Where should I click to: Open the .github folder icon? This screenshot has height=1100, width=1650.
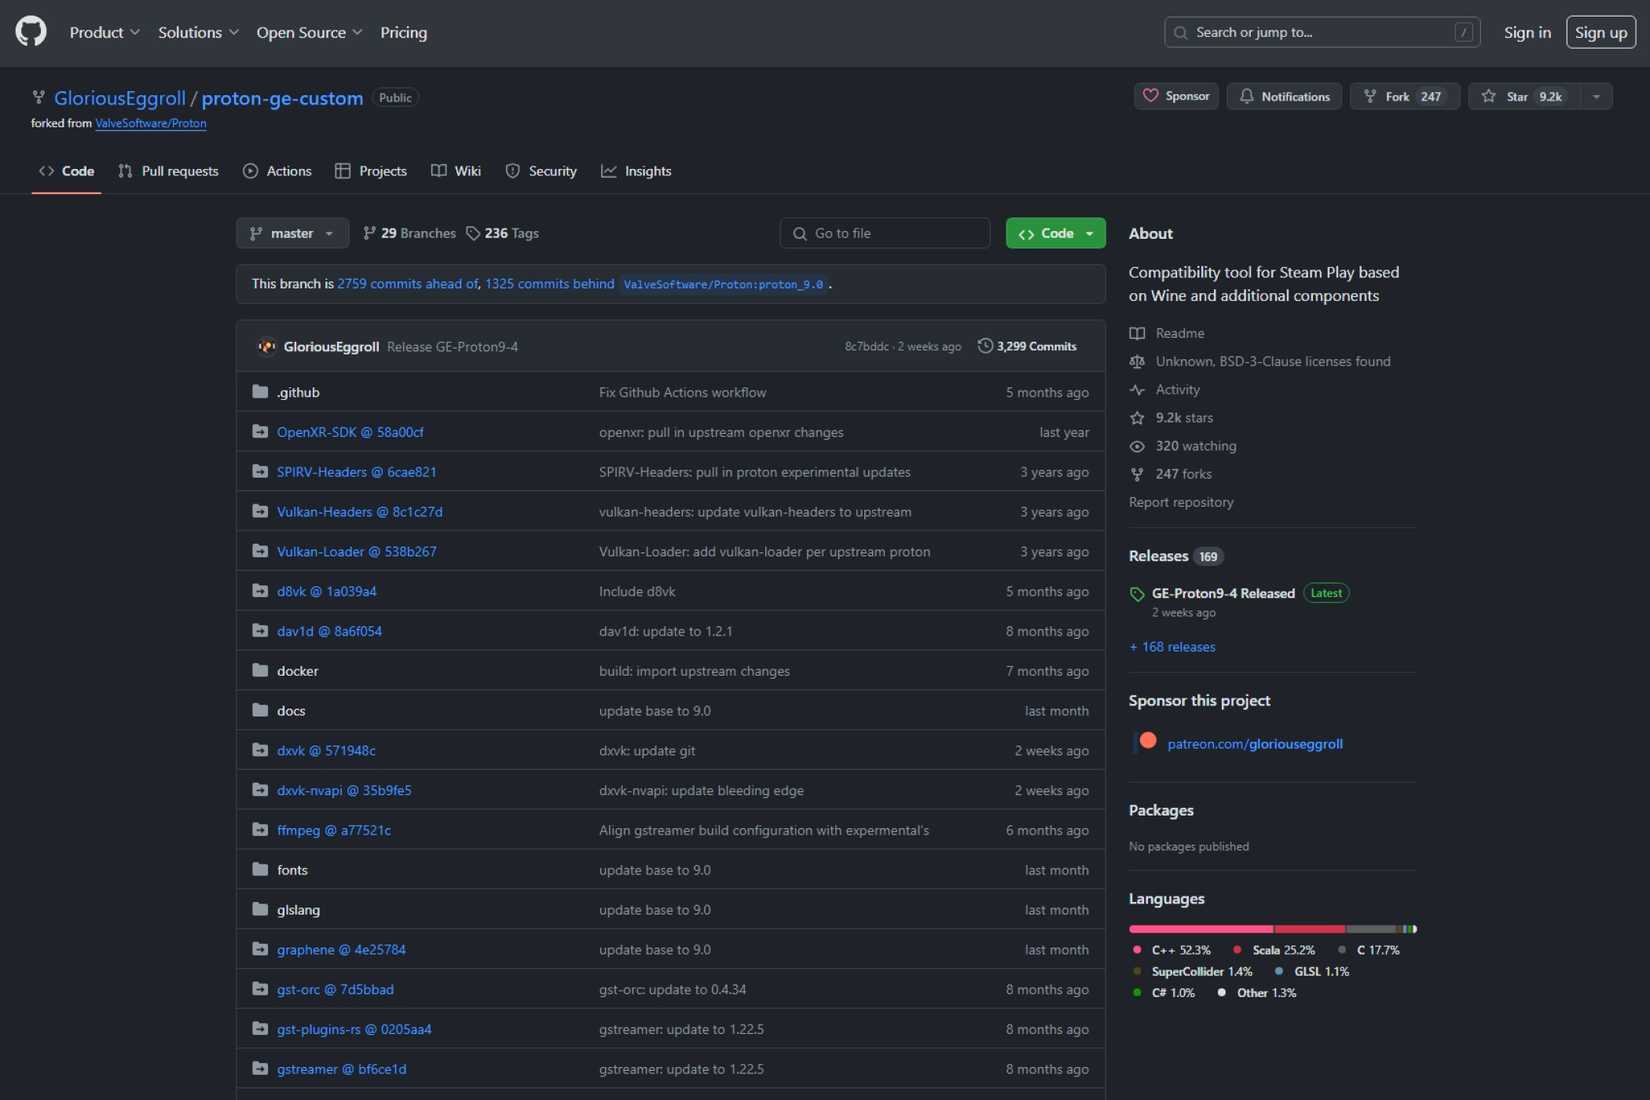point(260,392)
